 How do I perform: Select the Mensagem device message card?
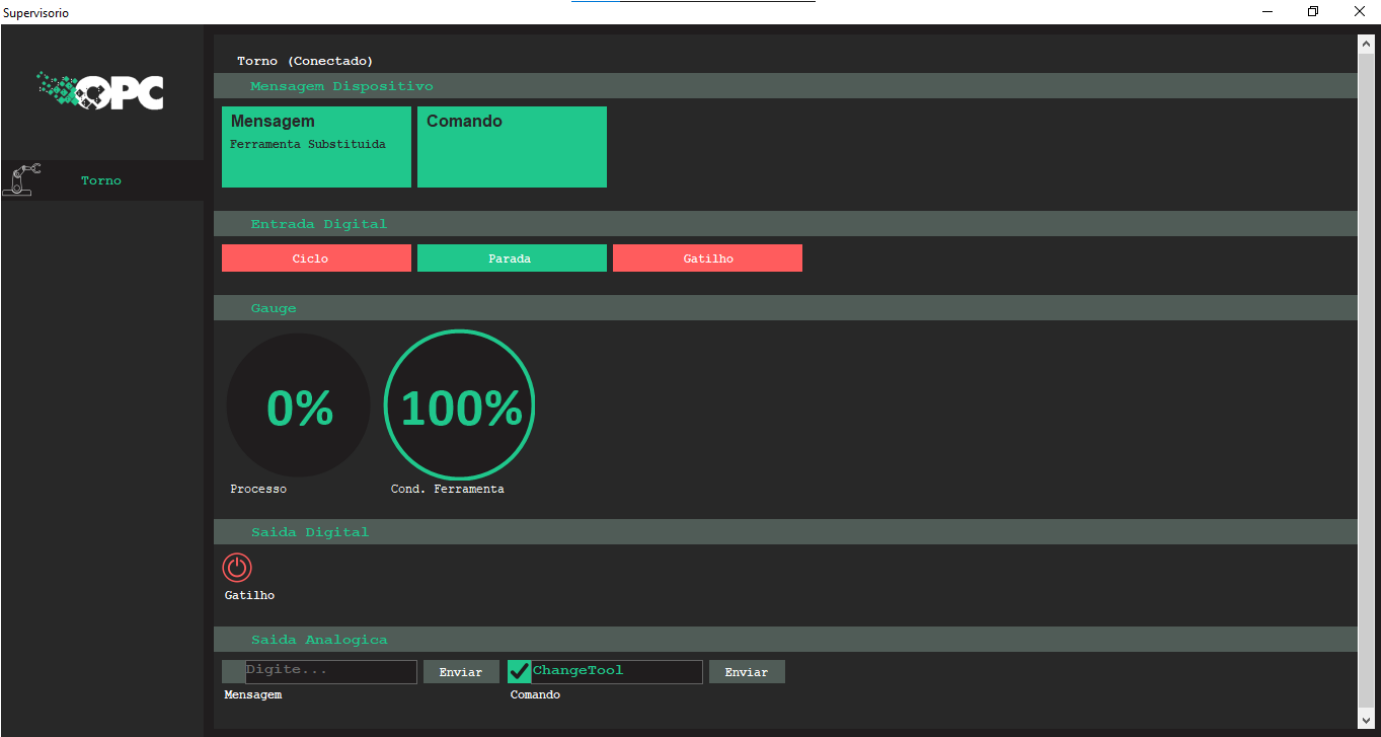click(x=316, y=147)
